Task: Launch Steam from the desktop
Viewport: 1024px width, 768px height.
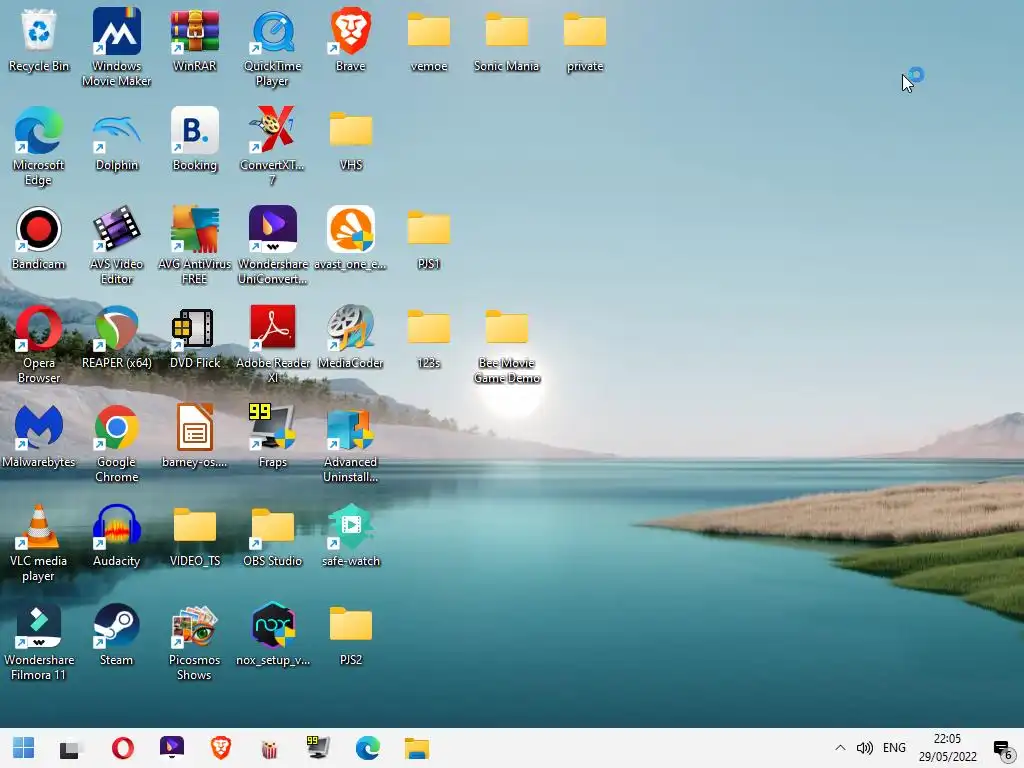Action: click(116, 635)
